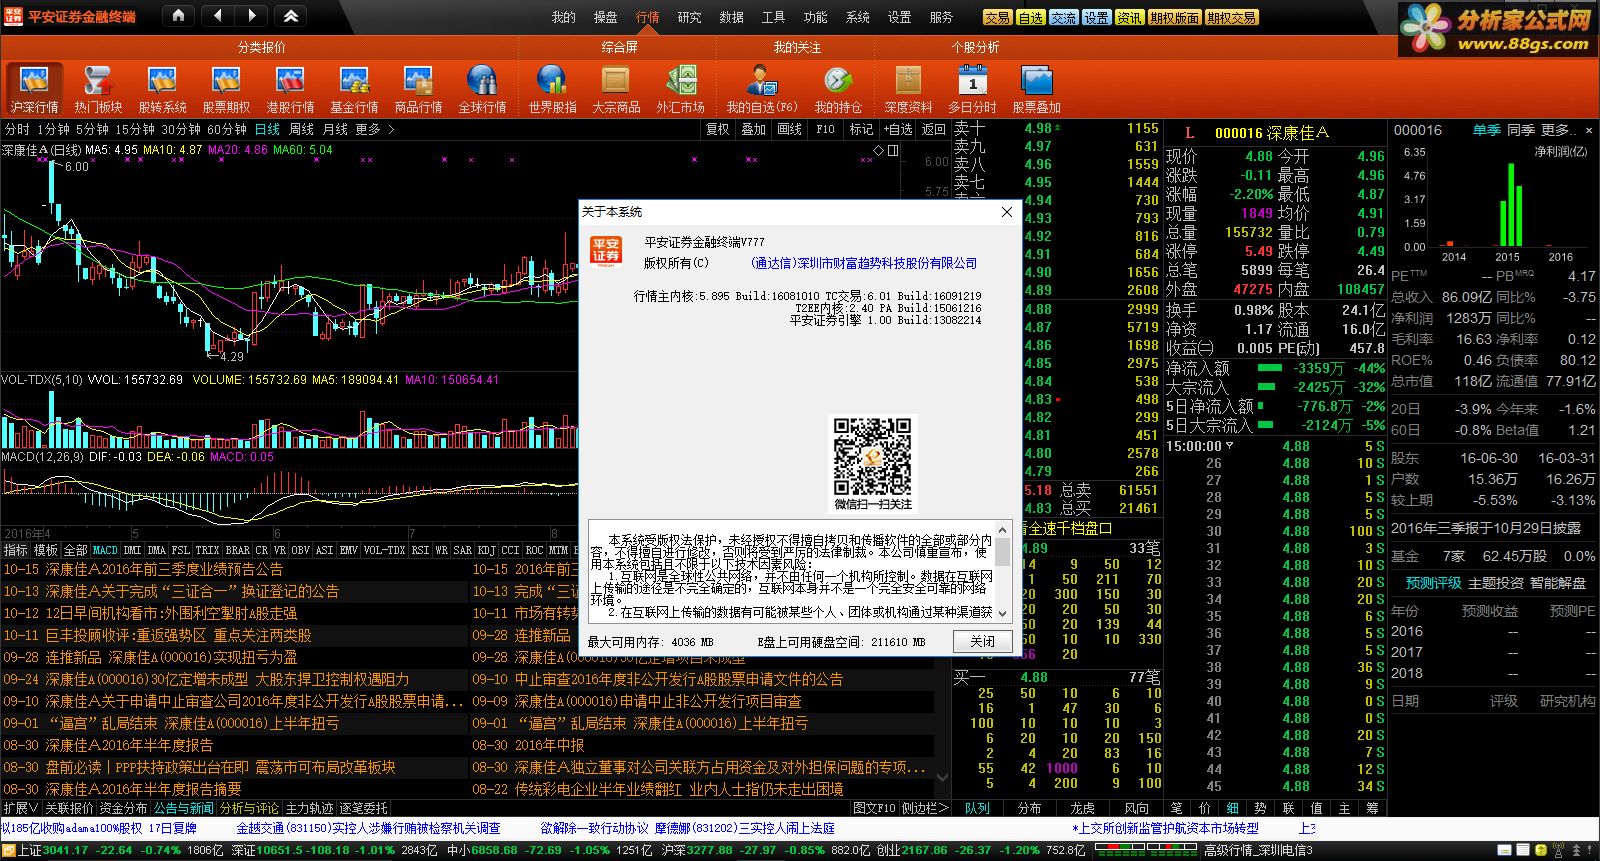
Task: Open the 工具 menu
Action: 774,17
